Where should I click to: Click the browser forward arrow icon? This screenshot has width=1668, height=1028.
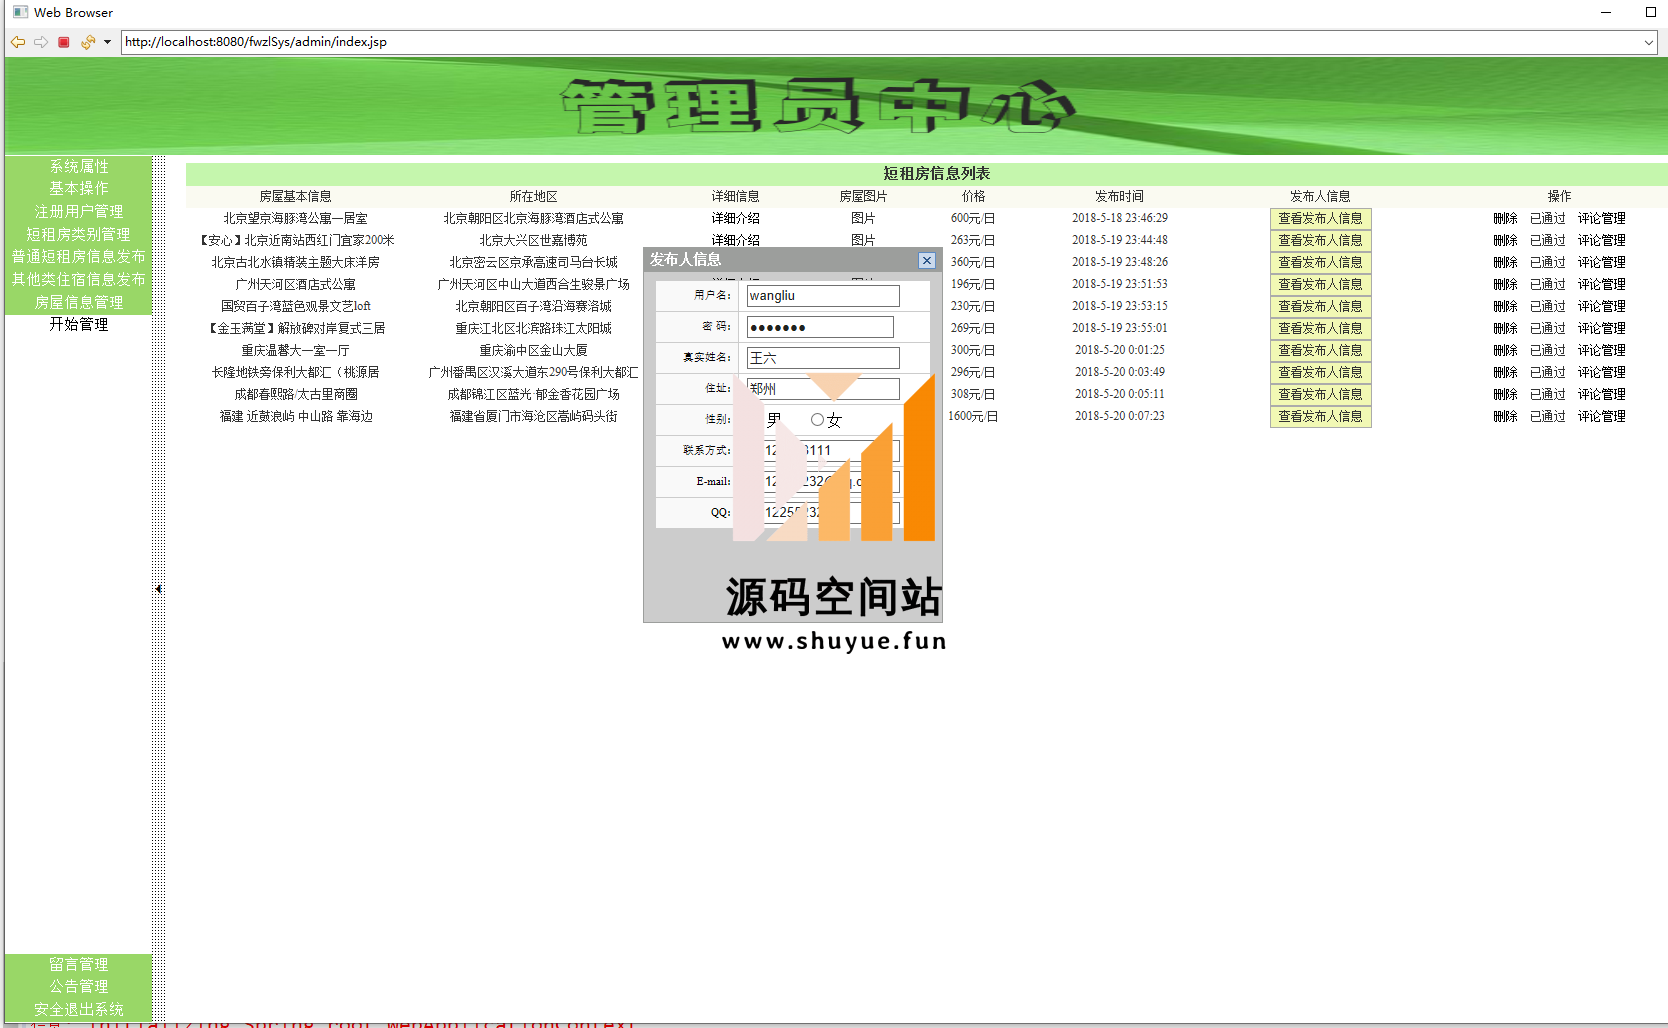click(41, 42)
